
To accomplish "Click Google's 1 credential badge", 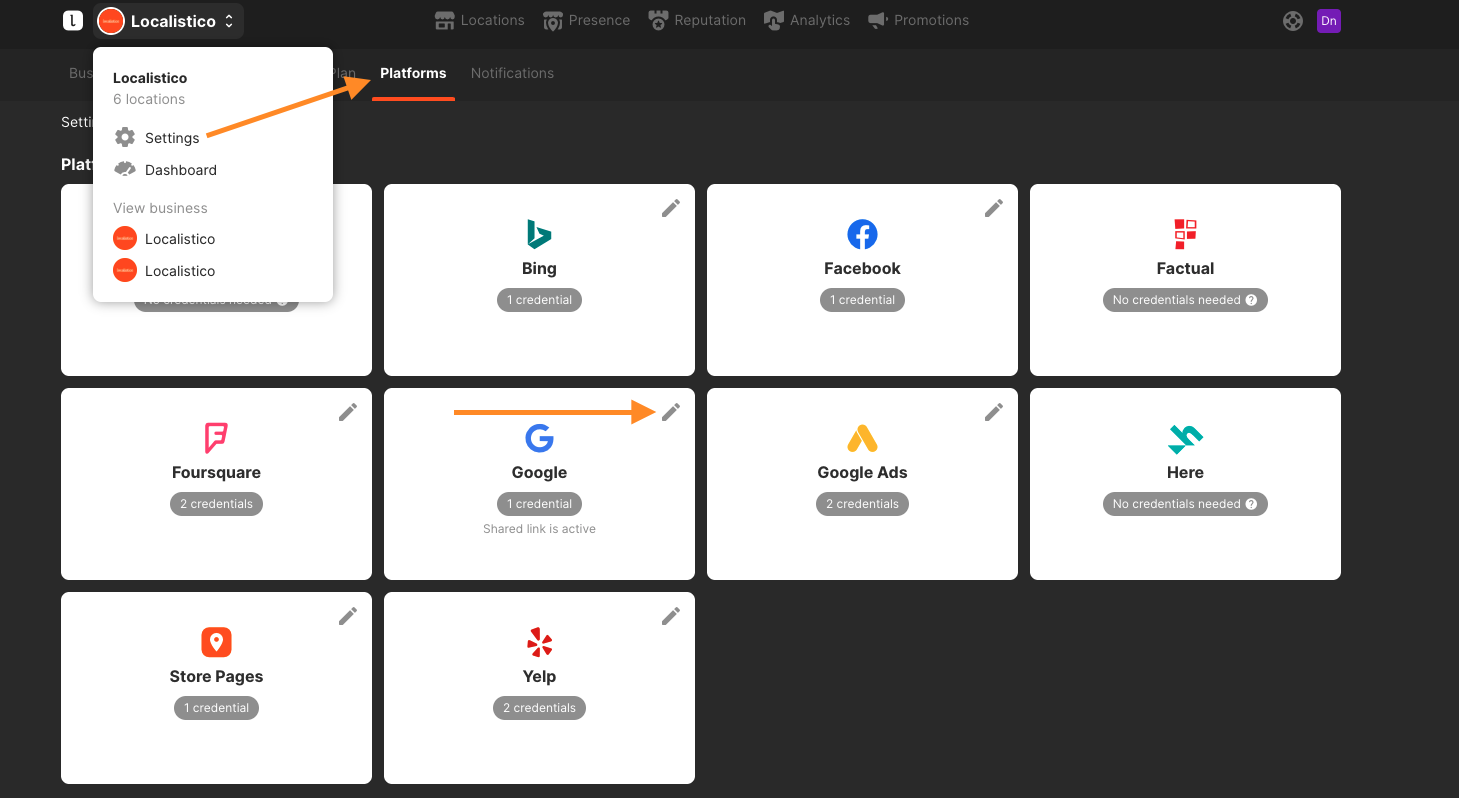I will 539,504.
